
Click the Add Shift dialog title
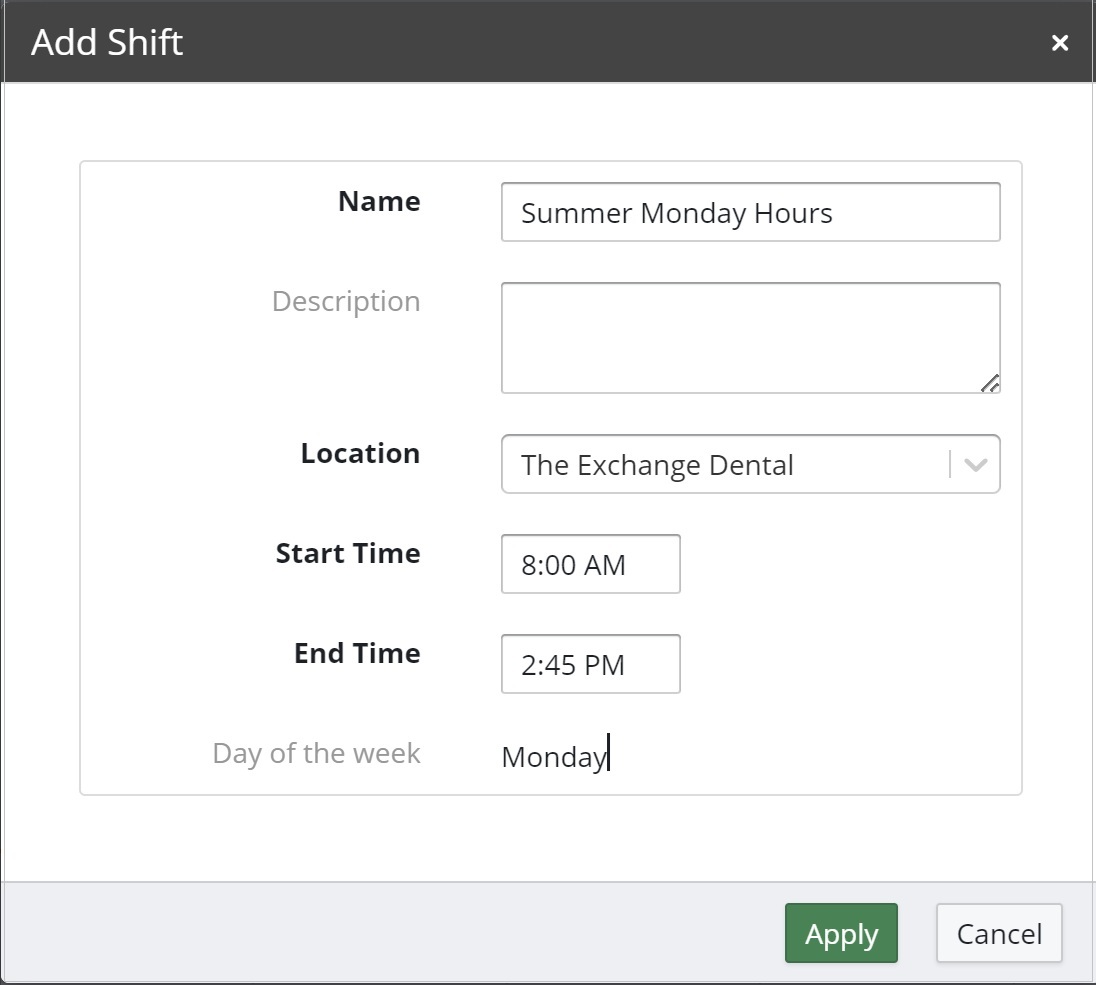tap(107, 43)
